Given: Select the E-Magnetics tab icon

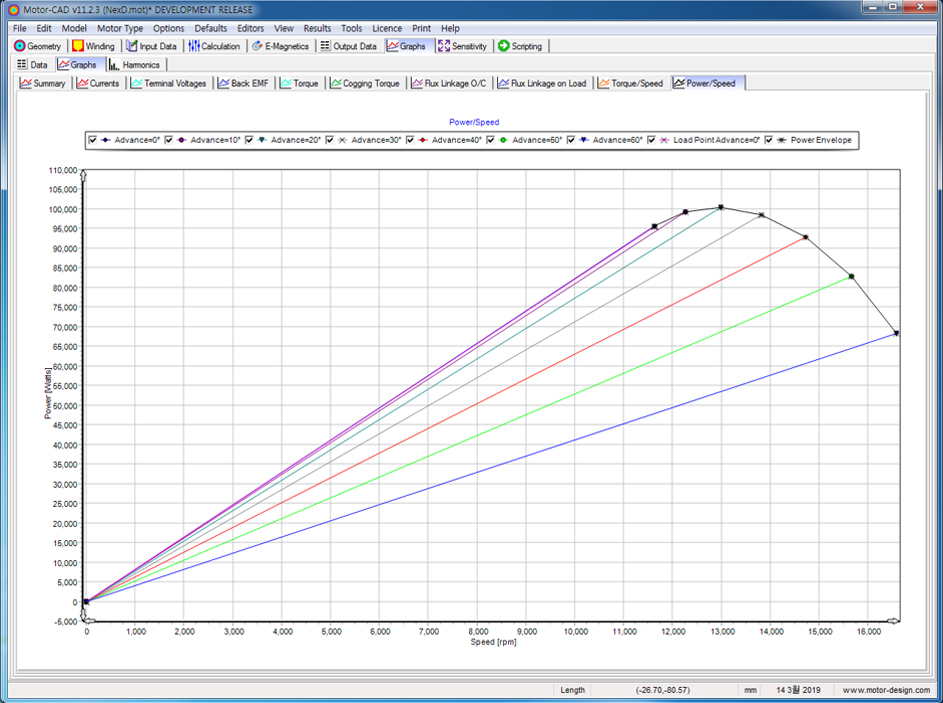Looking at the screenshot, I should tap(257, 46).
